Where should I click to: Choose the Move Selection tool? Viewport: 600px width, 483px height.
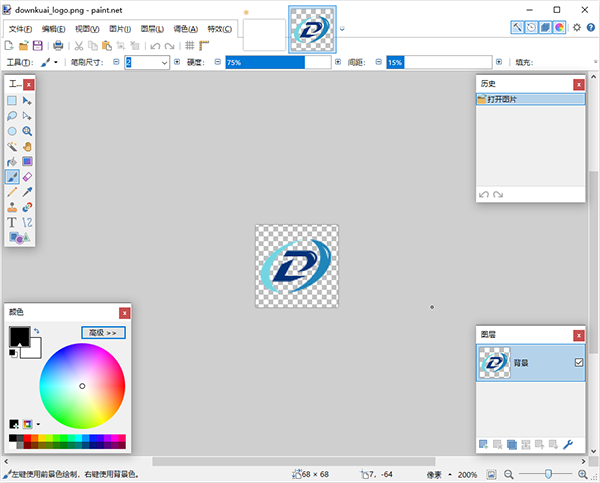[27, 116]
